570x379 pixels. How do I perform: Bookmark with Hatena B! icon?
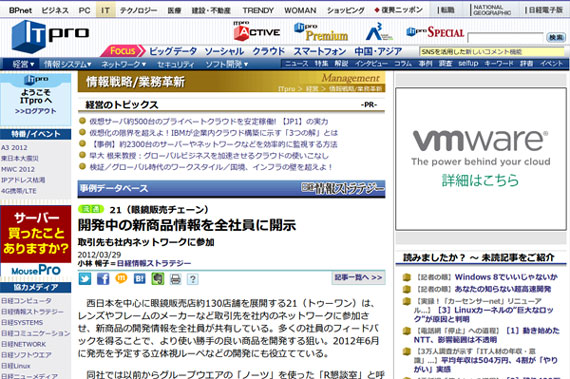point(139,279)
